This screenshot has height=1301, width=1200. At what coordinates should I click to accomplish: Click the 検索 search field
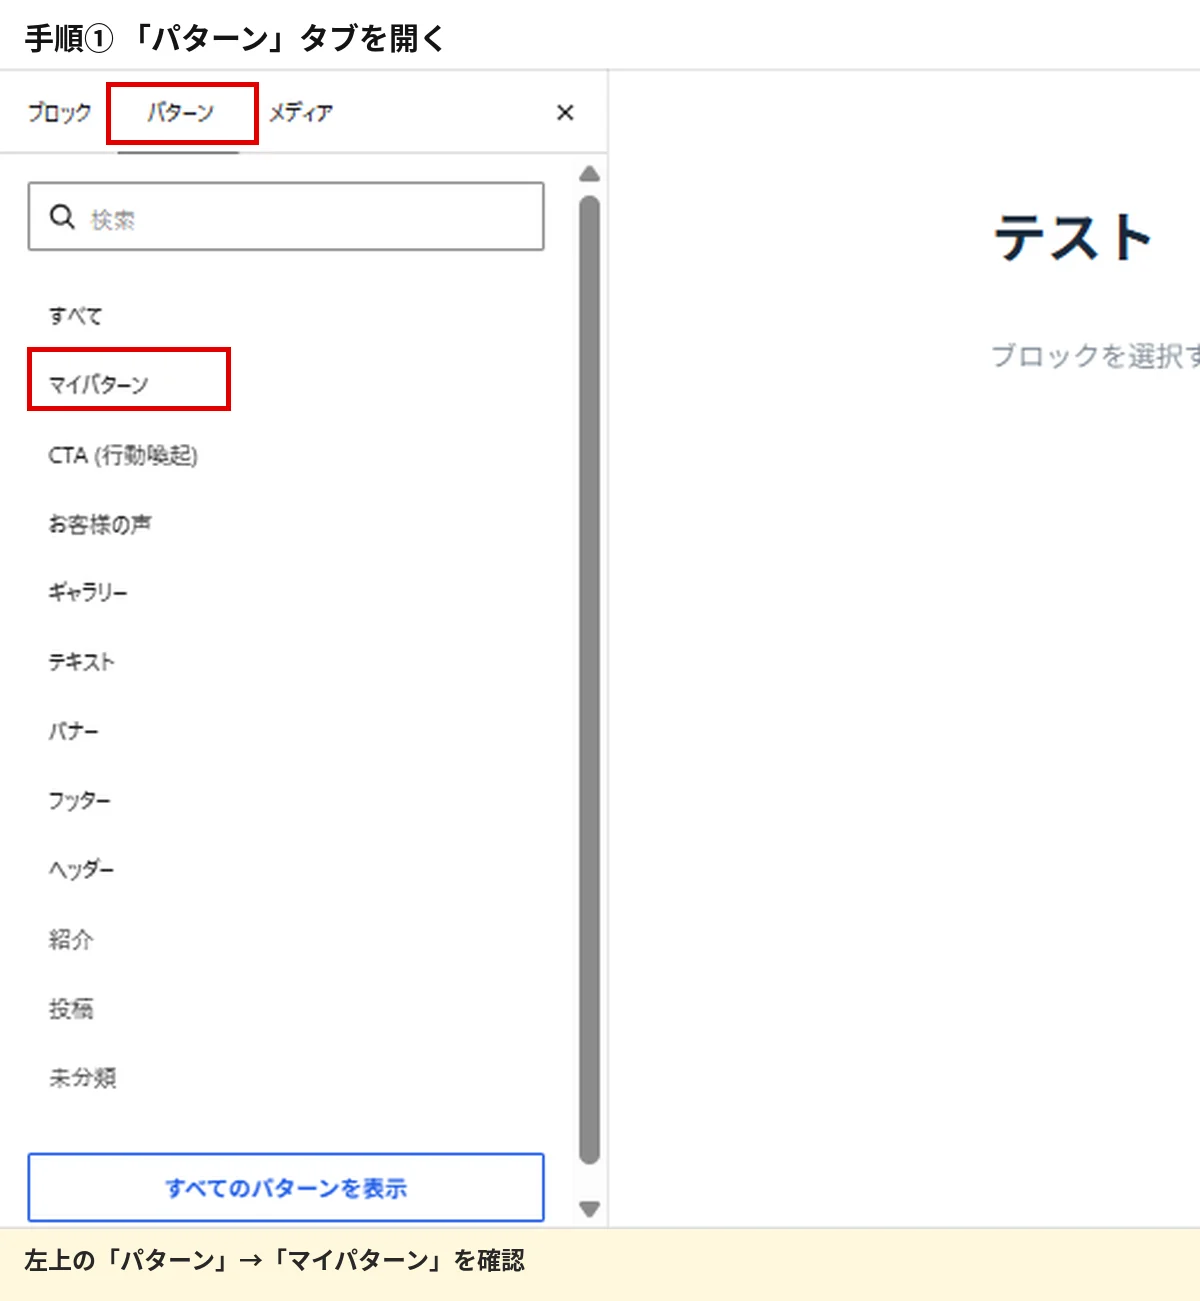(286, 216)
